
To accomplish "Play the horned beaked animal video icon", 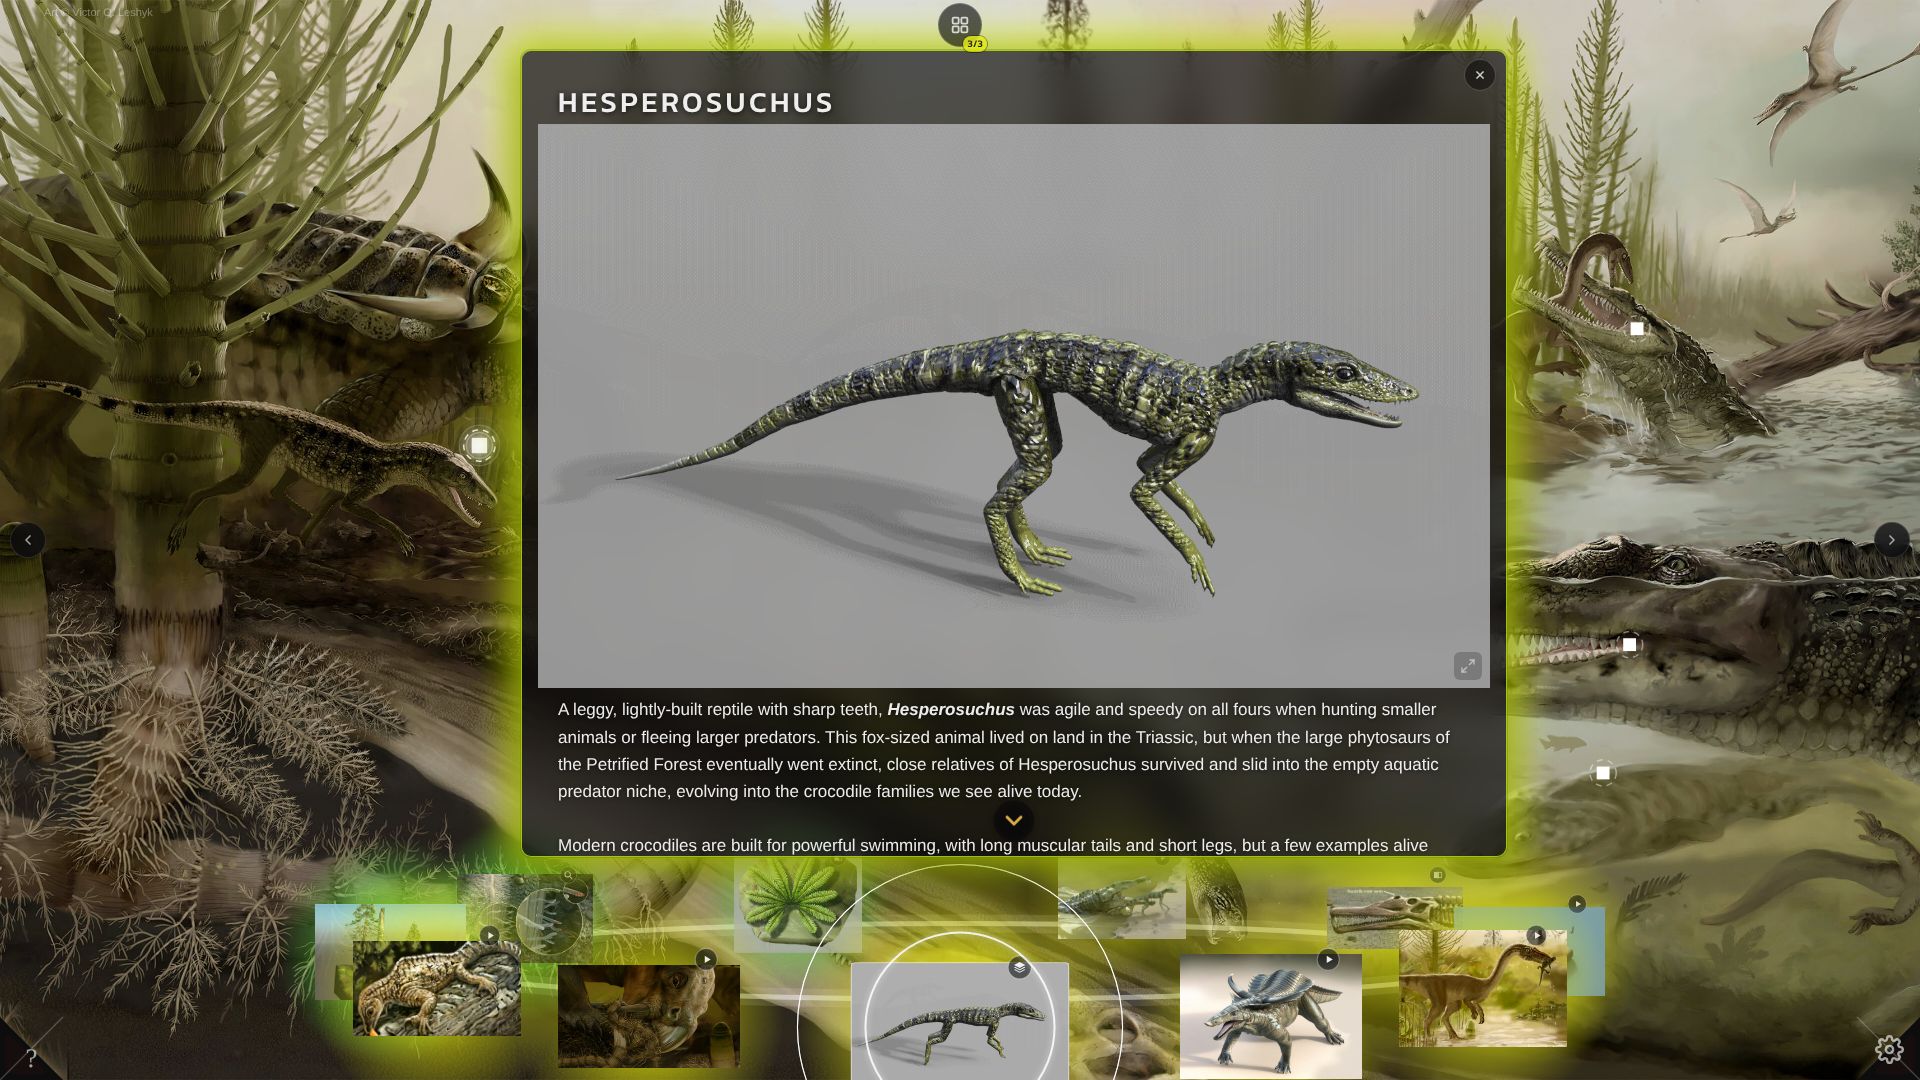I will coord(706,959).
